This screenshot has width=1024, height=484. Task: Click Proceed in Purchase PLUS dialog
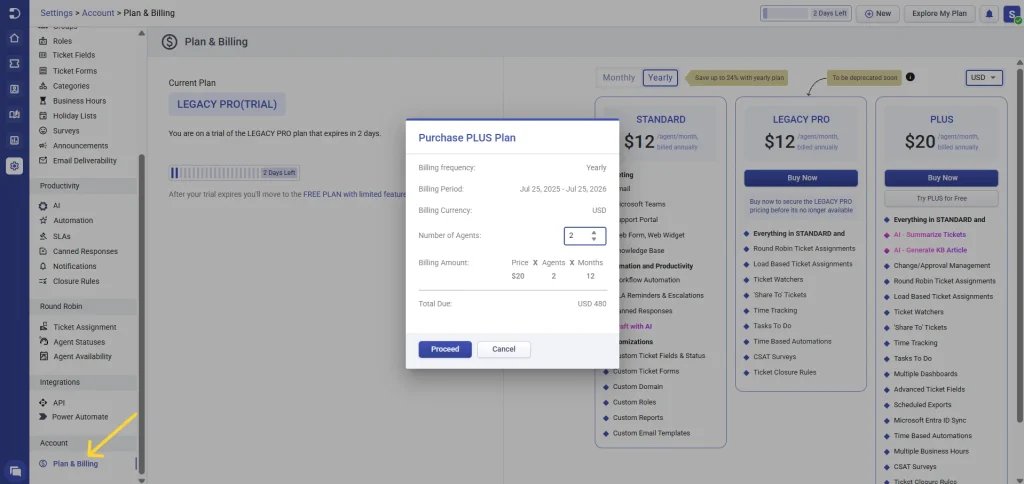(445, 349)
